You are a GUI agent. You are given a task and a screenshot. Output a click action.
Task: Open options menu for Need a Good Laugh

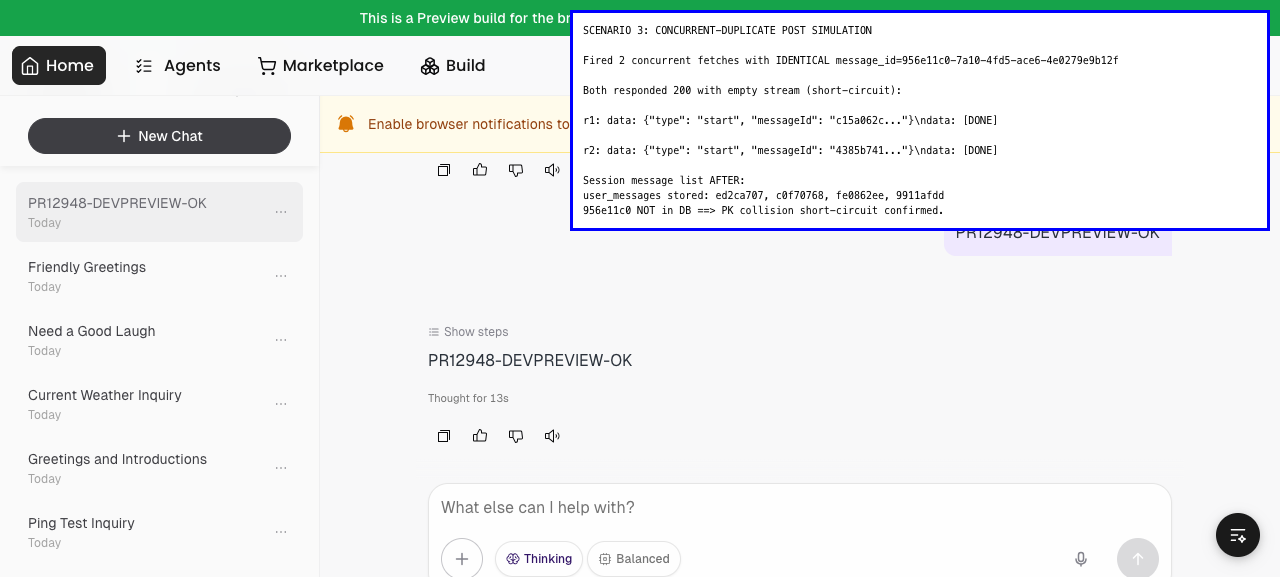281,340
